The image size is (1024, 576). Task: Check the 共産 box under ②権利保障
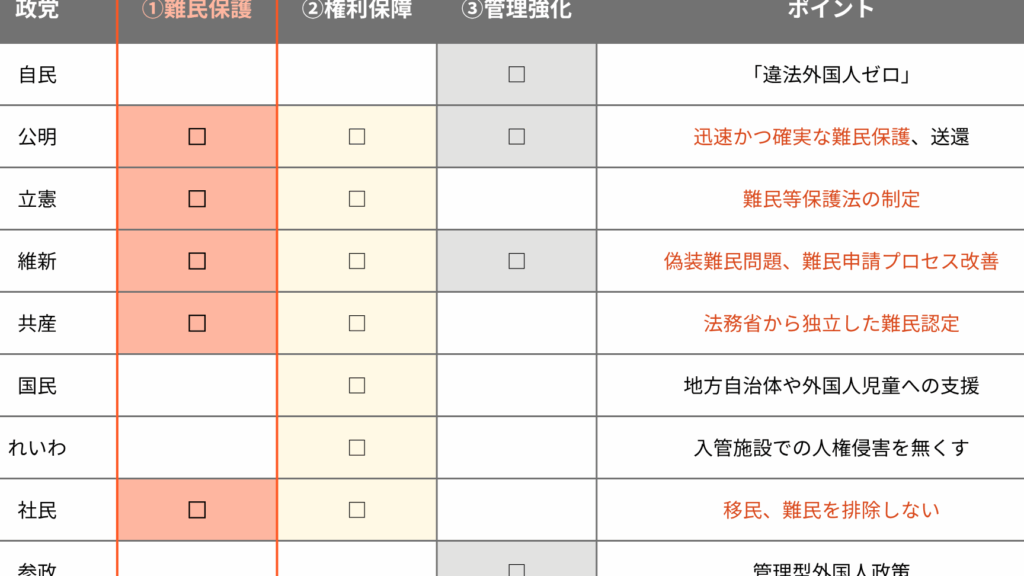(x=357, y=323)
